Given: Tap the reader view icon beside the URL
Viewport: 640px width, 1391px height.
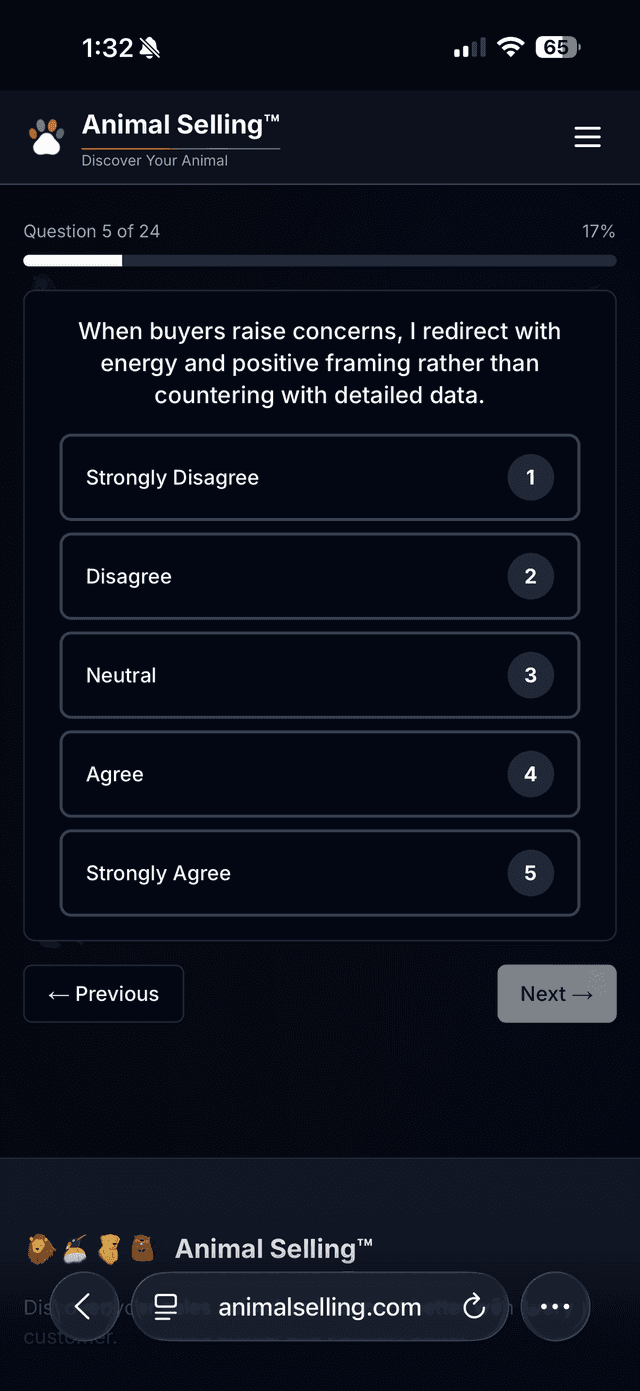Looking at the screenshot, I should click(x=166, y=1306).
